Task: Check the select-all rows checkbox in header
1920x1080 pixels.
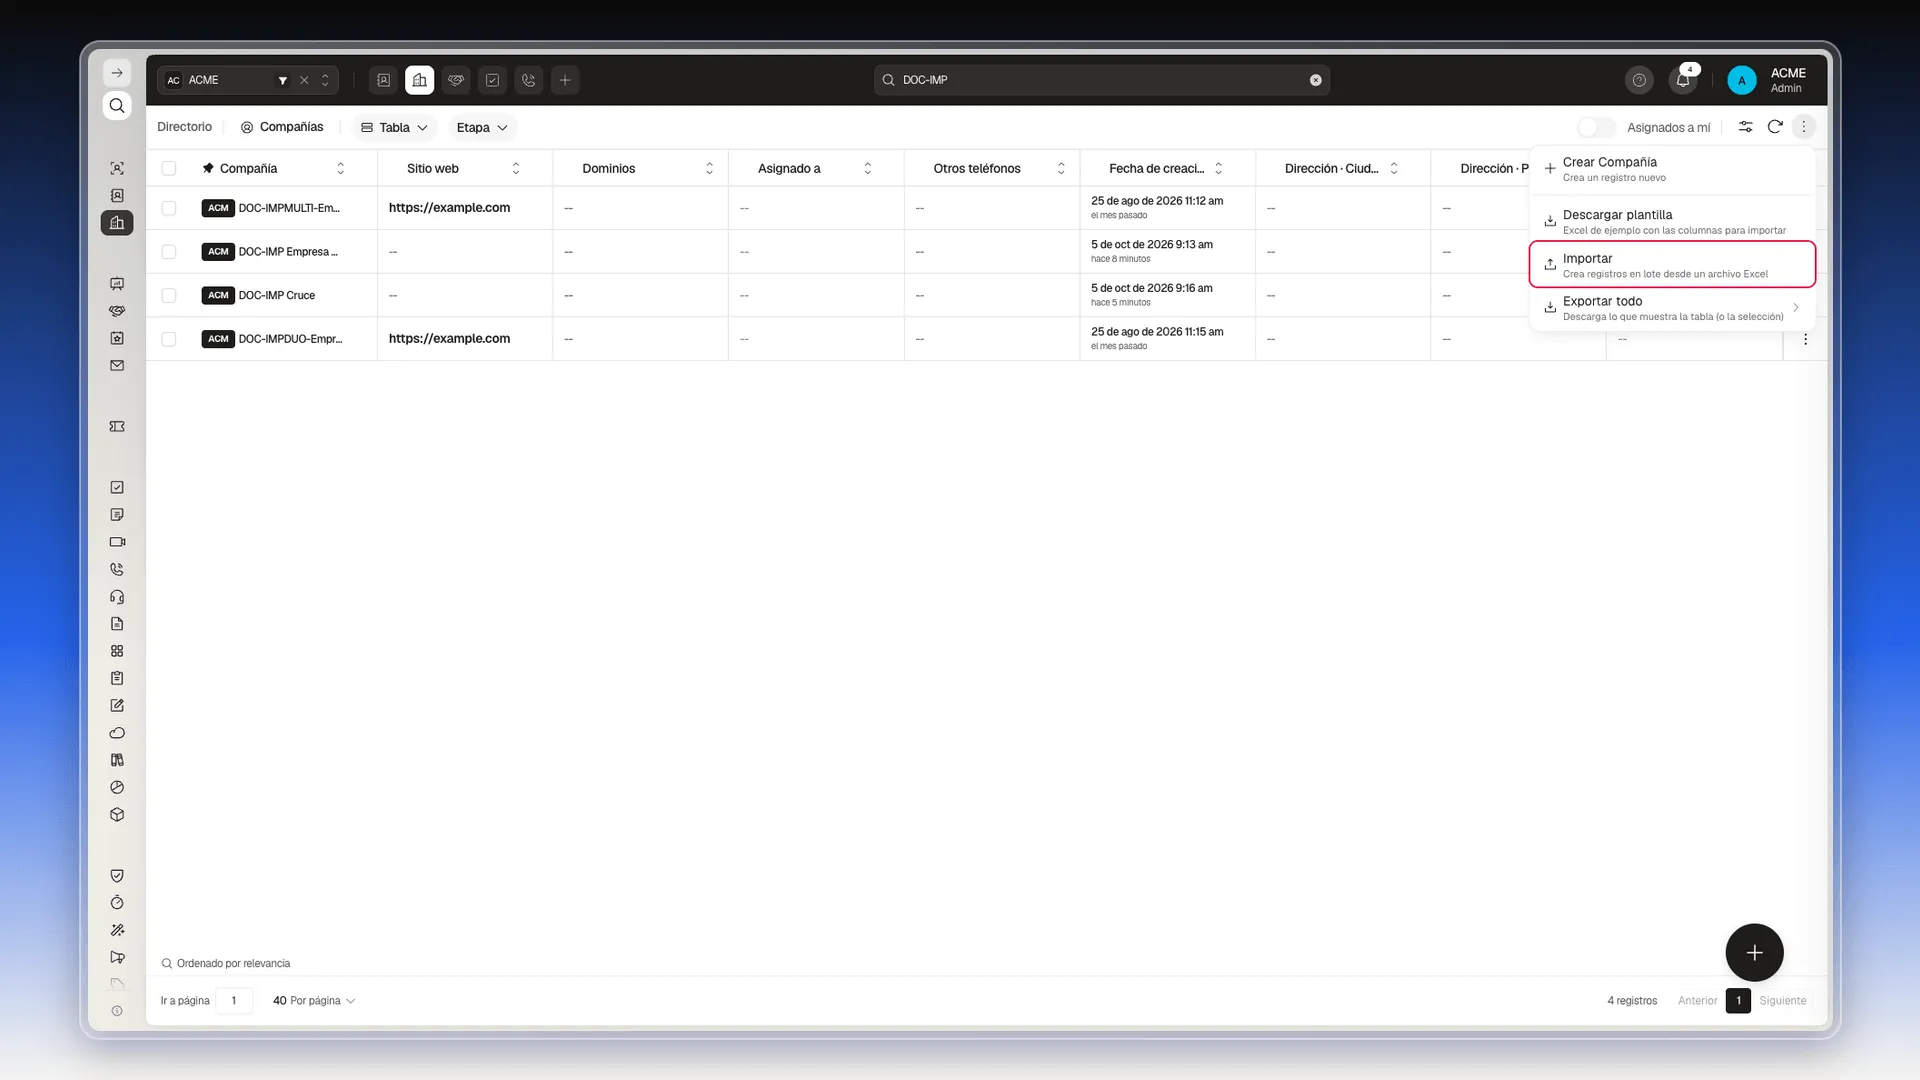Action: (169, 169)
